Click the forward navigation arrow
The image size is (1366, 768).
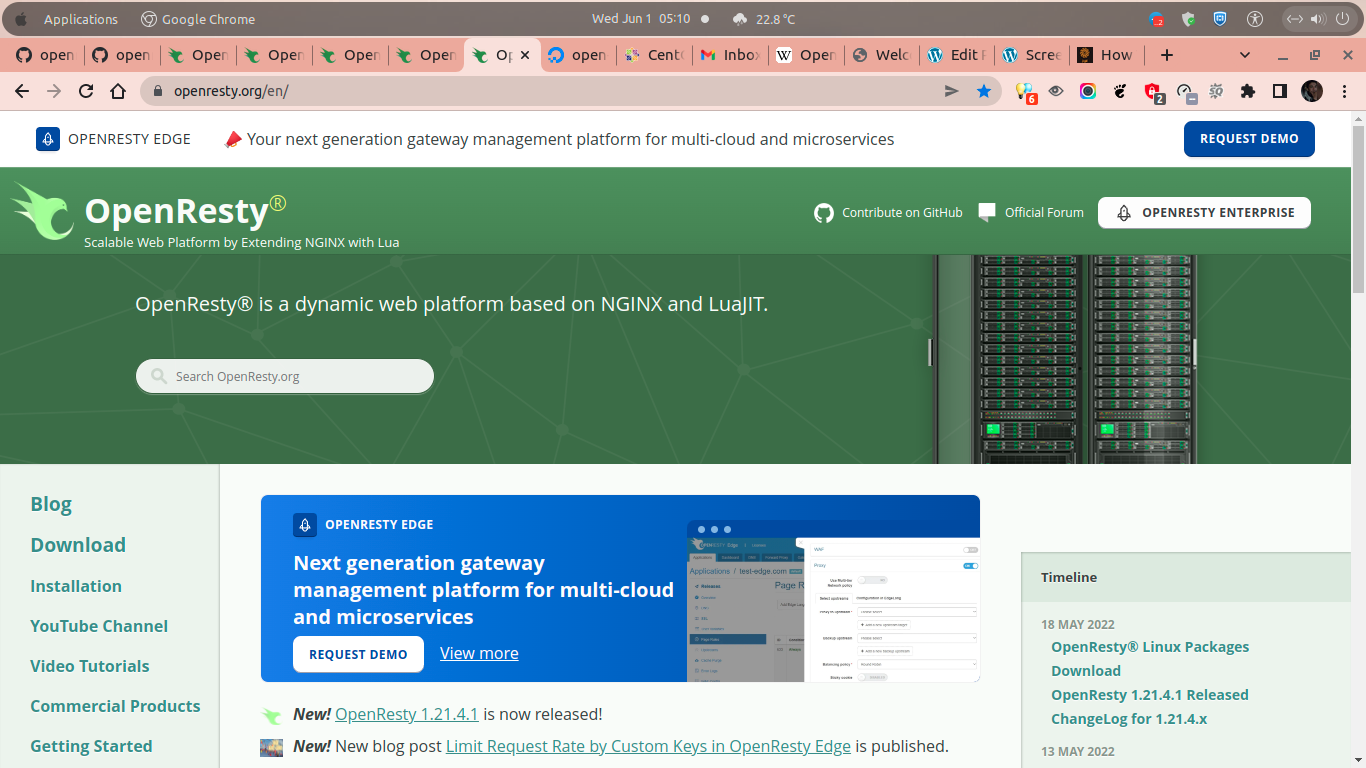[x=54, y=91]
